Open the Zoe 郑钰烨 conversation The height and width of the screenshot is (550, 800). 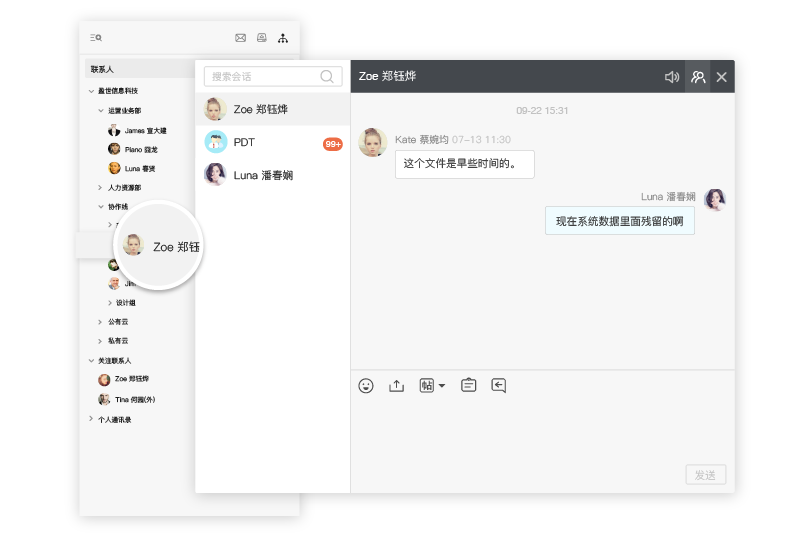(272, 109)
